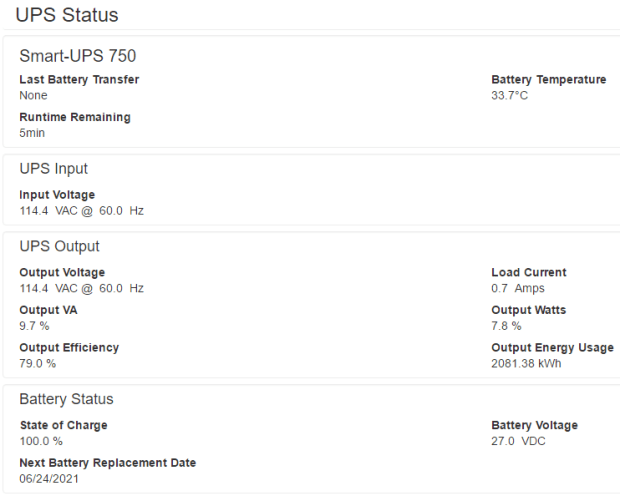Select the State of Charge label
The height and width of the screenshot is (496, 620).
pos(63,425)
